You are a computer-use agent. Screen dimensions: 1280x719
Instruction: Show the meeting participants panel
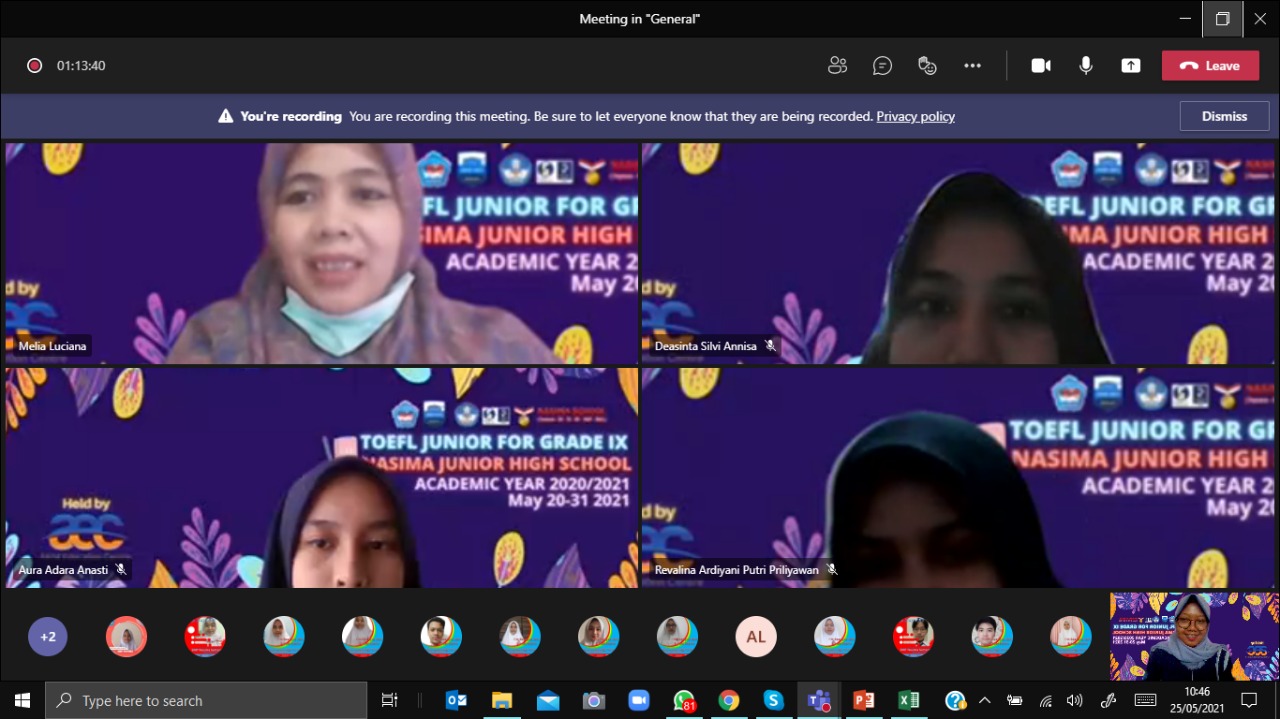(837, 66)
